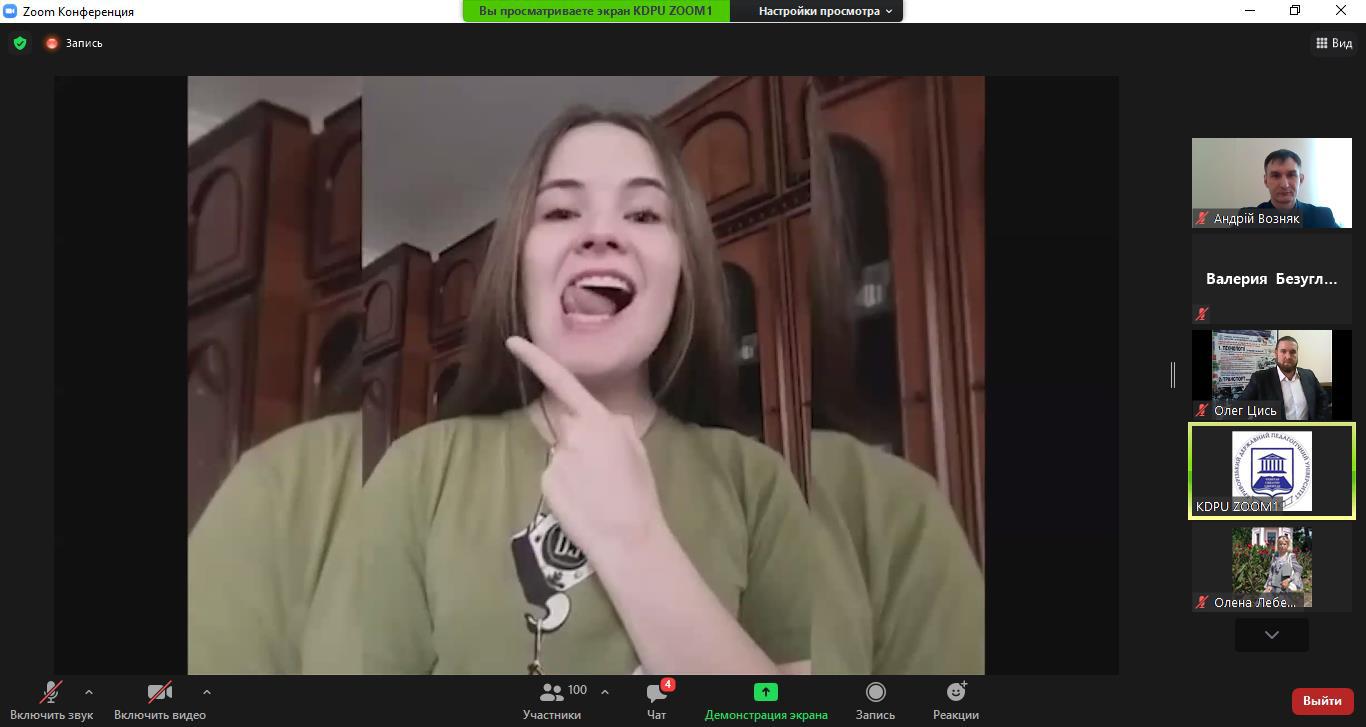Click the green encryption shield icon
This screenshot has height=727, width=1366.
pos(20,43)
